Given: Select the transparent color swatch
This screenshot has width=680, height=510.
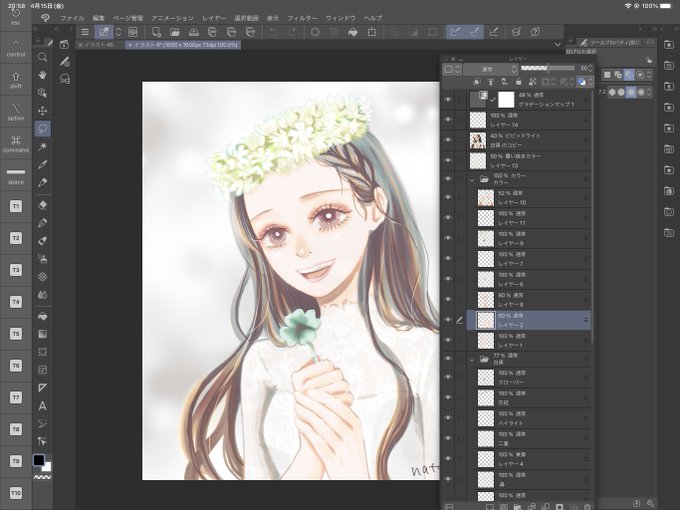Looking at the screenshot, I should pos(42,477).
